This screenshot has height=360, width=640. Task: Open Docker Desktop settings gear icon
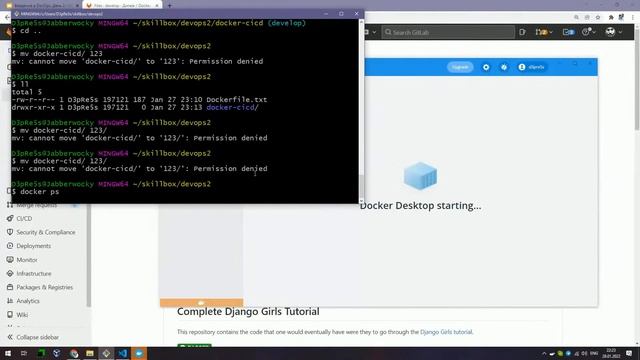click(x=486, y=67)
